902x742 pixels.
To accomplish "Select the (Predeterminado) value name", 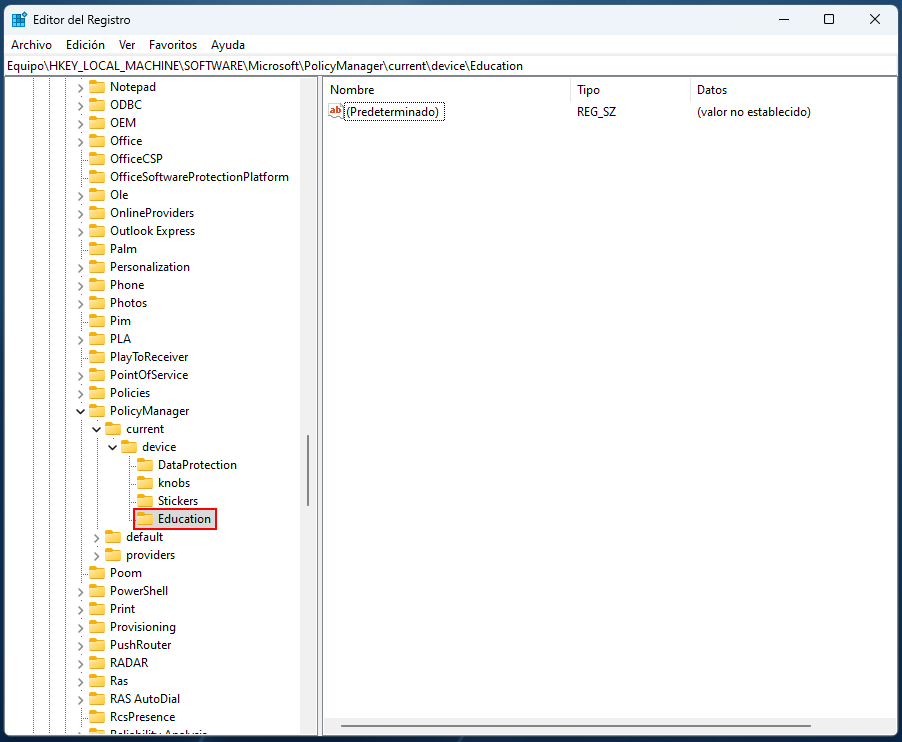I will 393,112.
